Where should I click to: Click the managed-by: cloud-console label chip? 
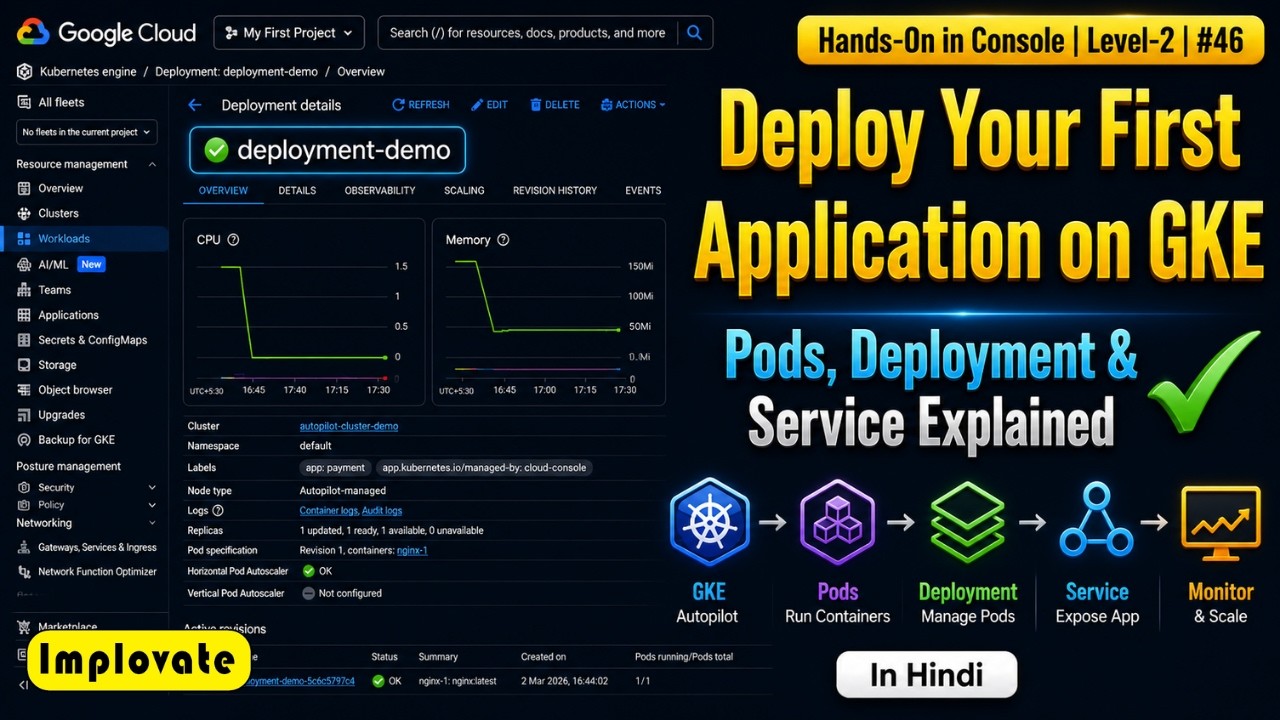tap(484, 467)
